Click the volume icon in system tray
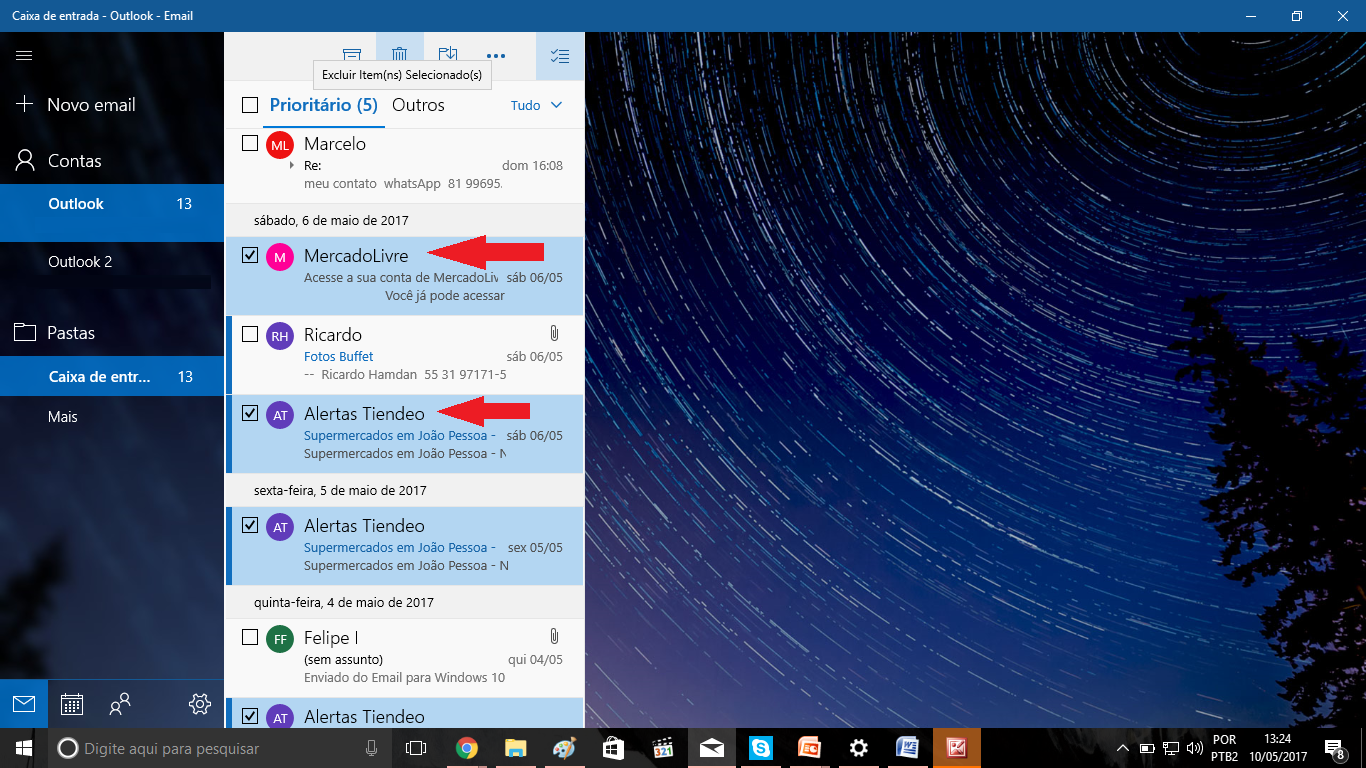 (1195, 748)
